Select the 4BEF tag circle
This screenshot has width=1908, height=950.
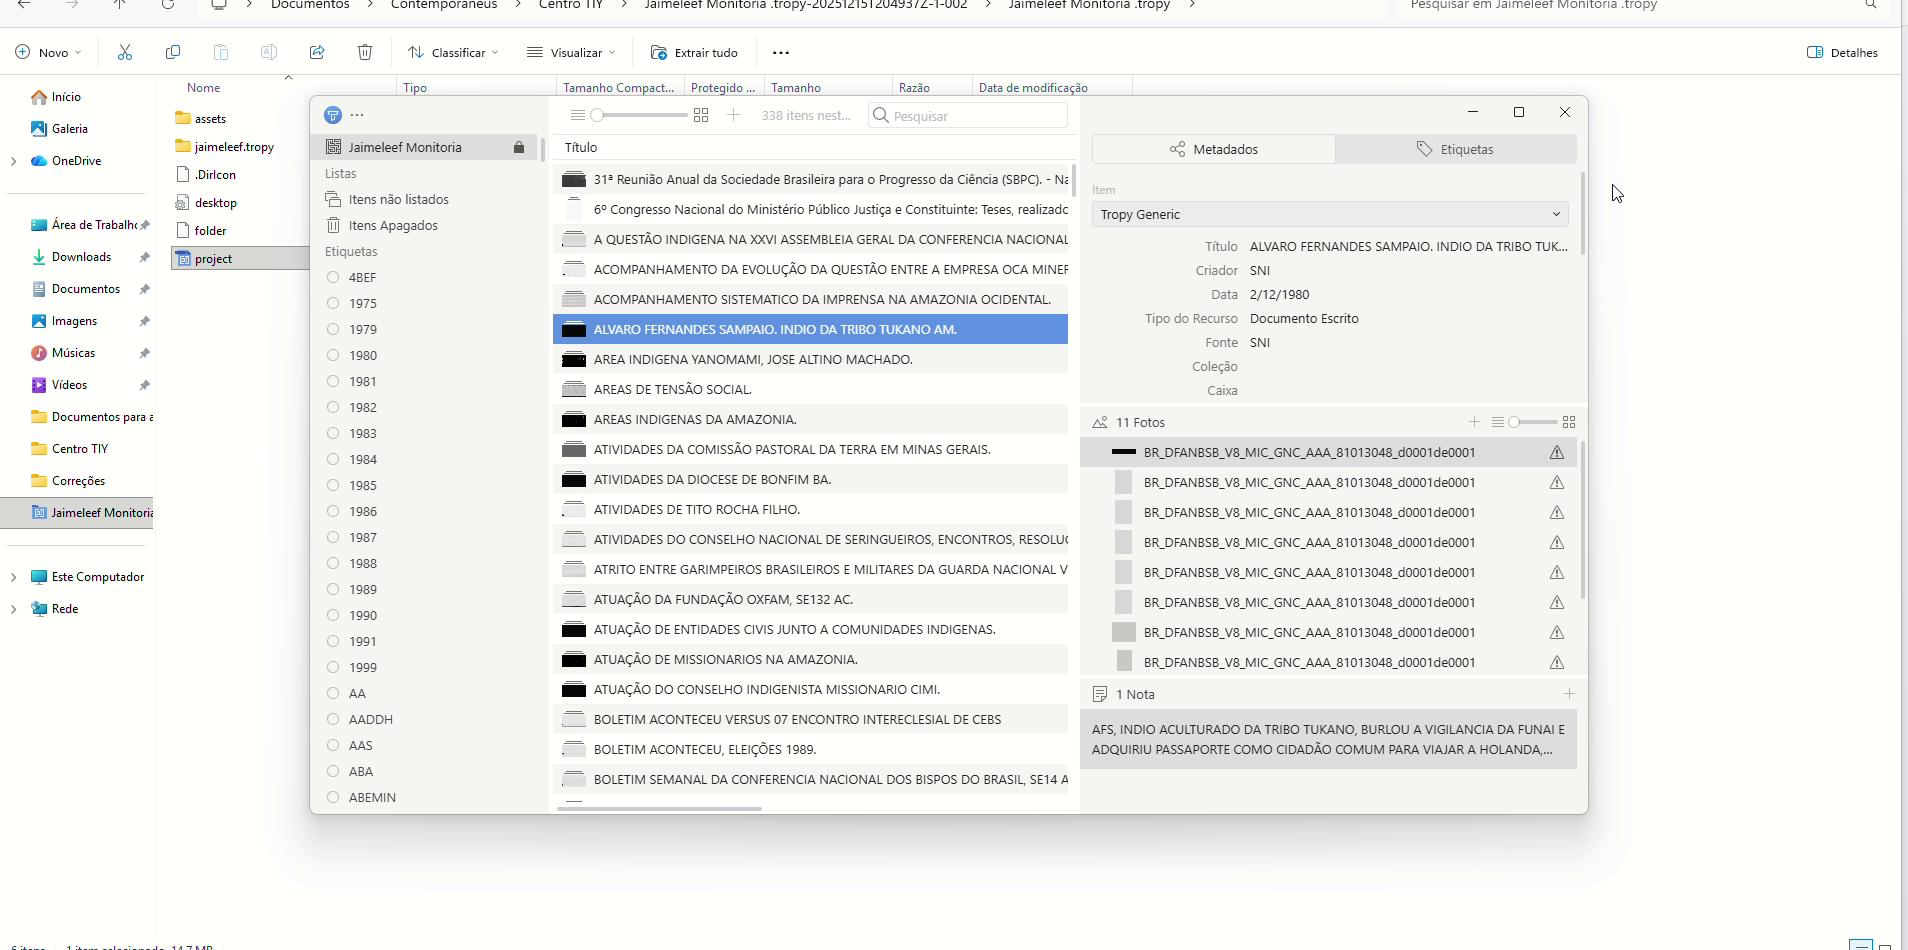point(333,277)
